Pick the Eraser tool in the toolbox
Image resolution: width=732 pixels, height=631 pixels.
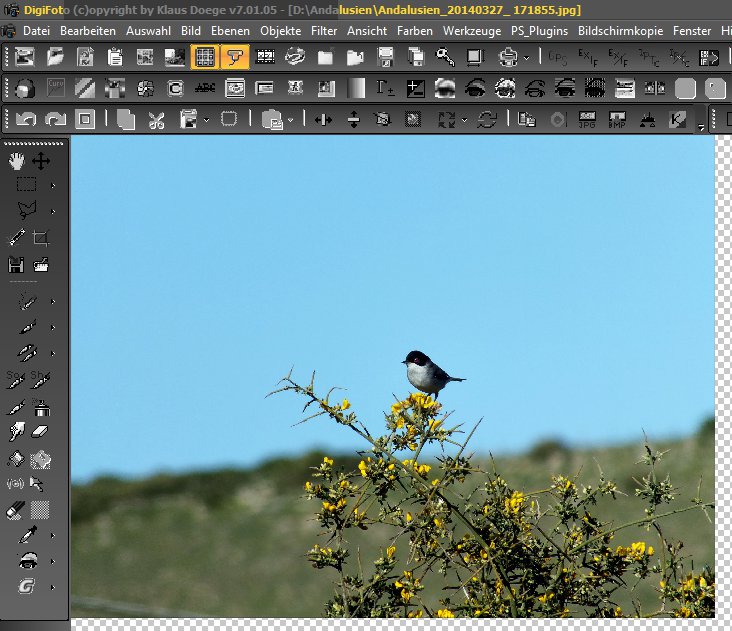tap(41, 432)
